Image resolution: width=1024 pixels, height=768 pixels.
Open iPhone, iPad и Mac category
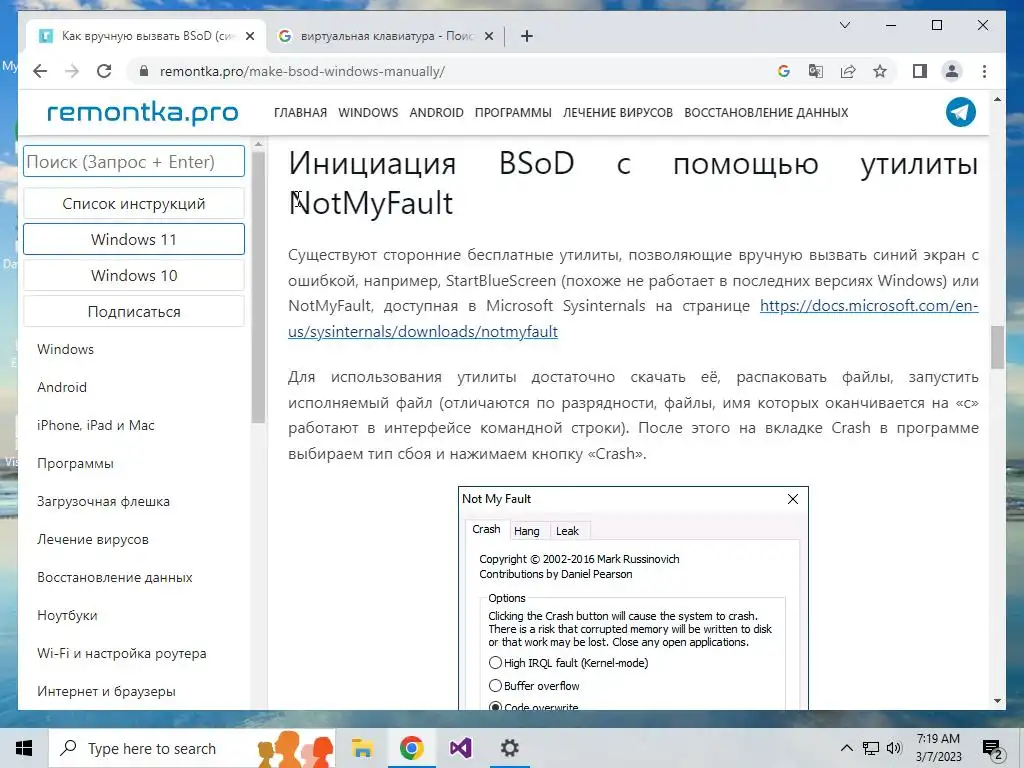(x=95, y=425)
